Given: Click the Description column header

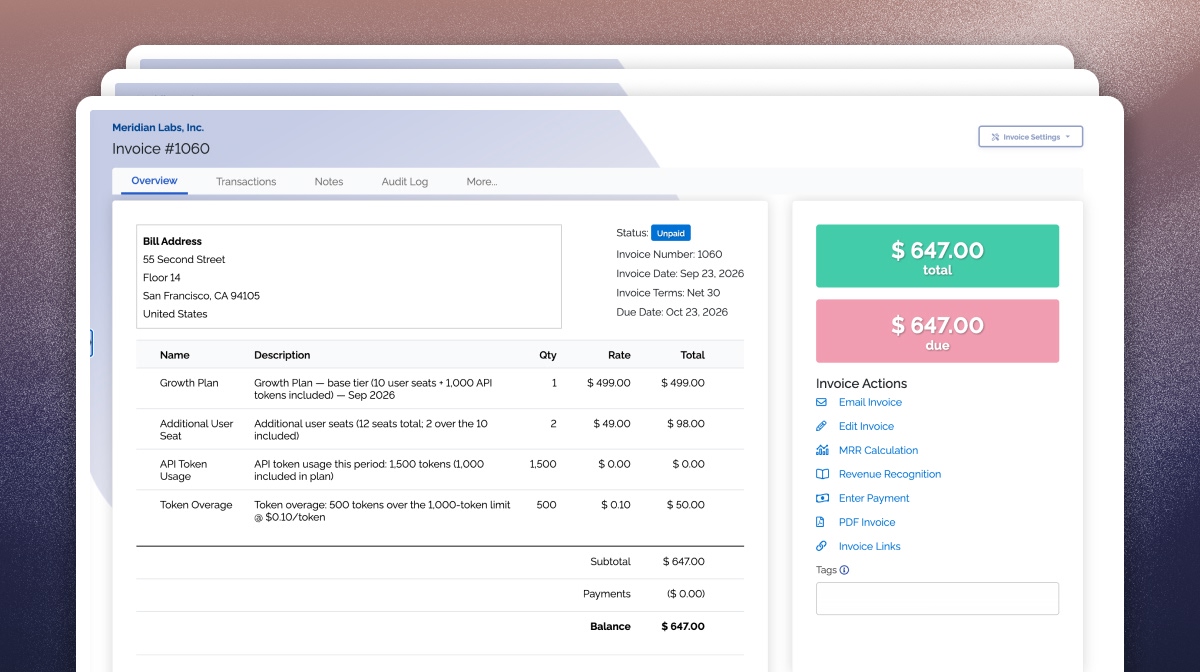Looking at the screenshot, I should click(282, 355).
